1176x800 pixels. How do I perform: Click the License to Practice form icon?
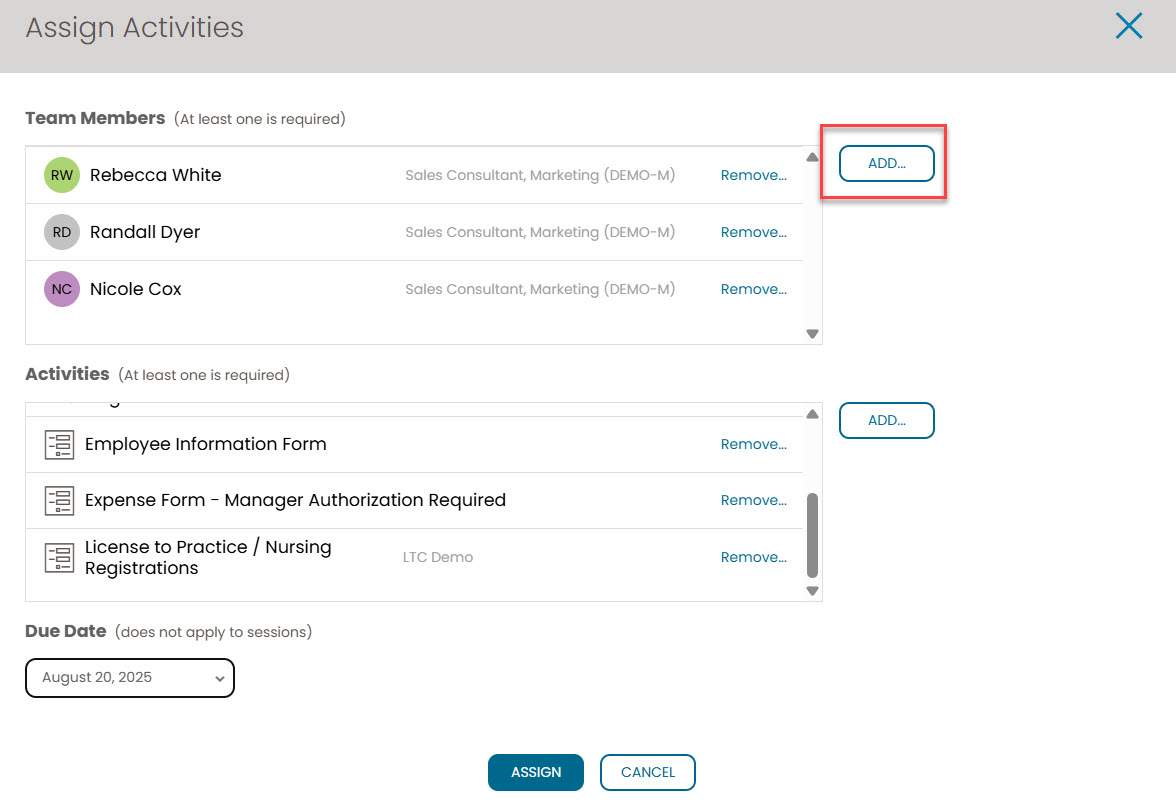59,558
